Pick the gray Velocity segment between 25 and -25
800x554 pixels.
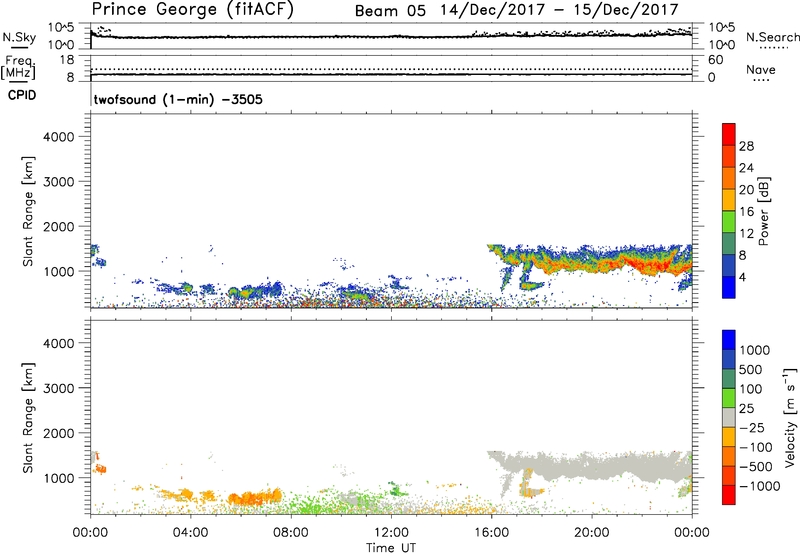point(729,417)
